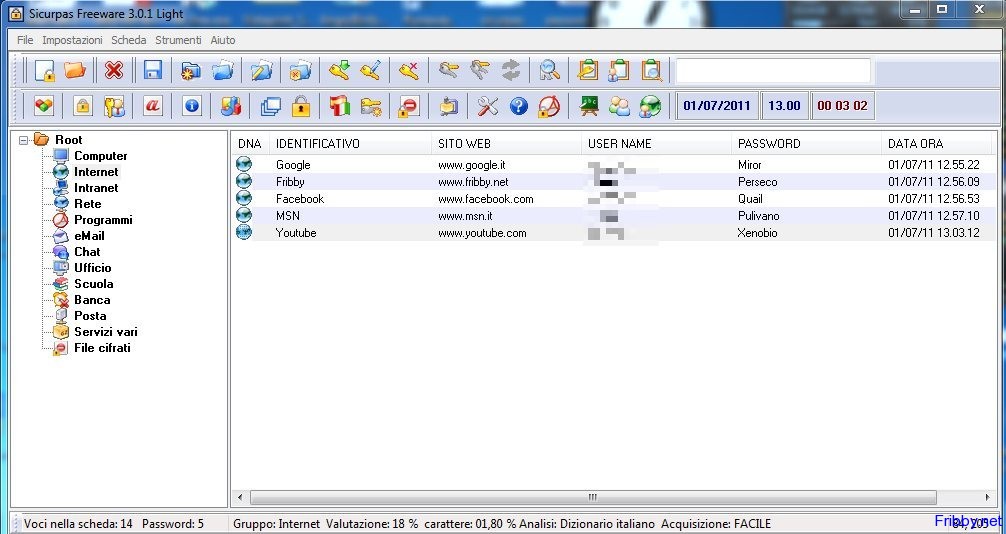Image resolution: width=1006 pixels, height=534 pixels.
Task: Click the horizontal scrollbar thumb
Action: 593,497
